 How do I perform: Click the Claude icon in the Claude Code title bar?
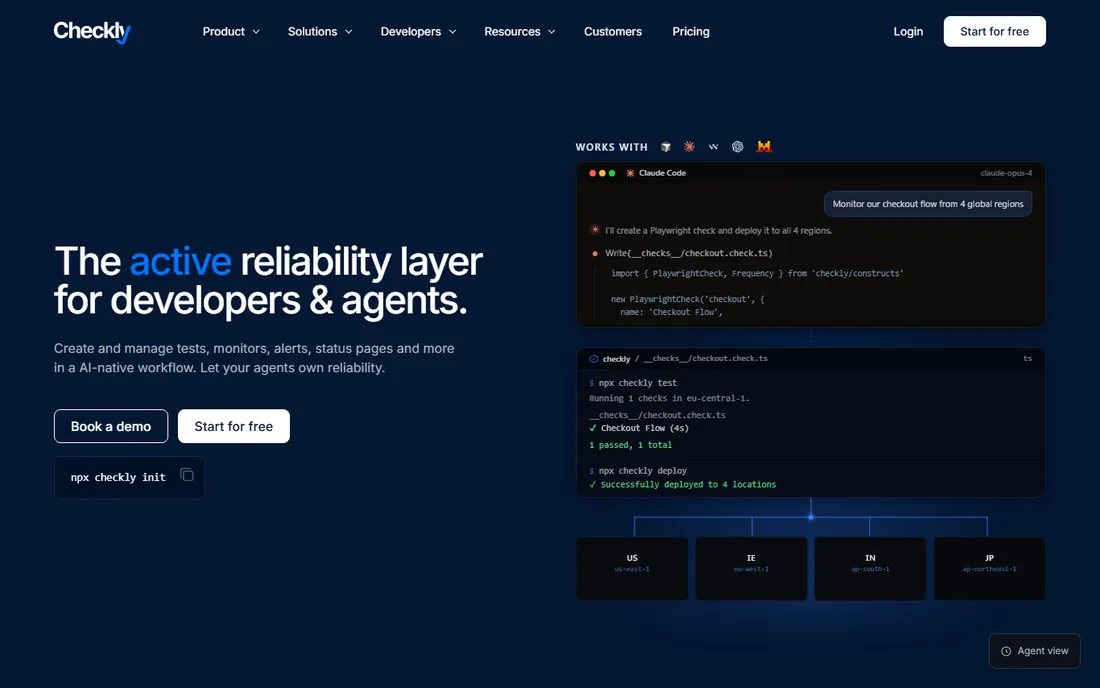coord(630,173)
